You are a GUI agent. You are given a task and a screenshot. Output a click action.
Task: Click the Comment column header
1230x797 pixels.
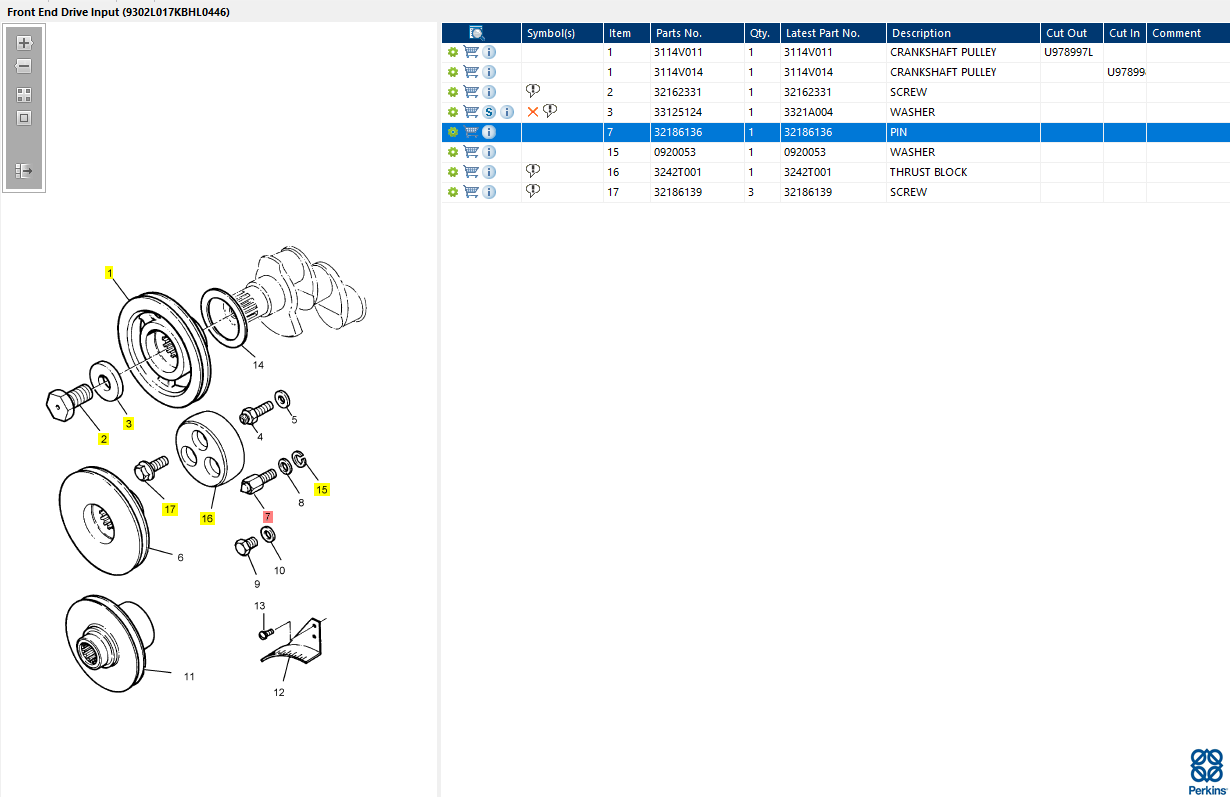[x=1188, y=33]
